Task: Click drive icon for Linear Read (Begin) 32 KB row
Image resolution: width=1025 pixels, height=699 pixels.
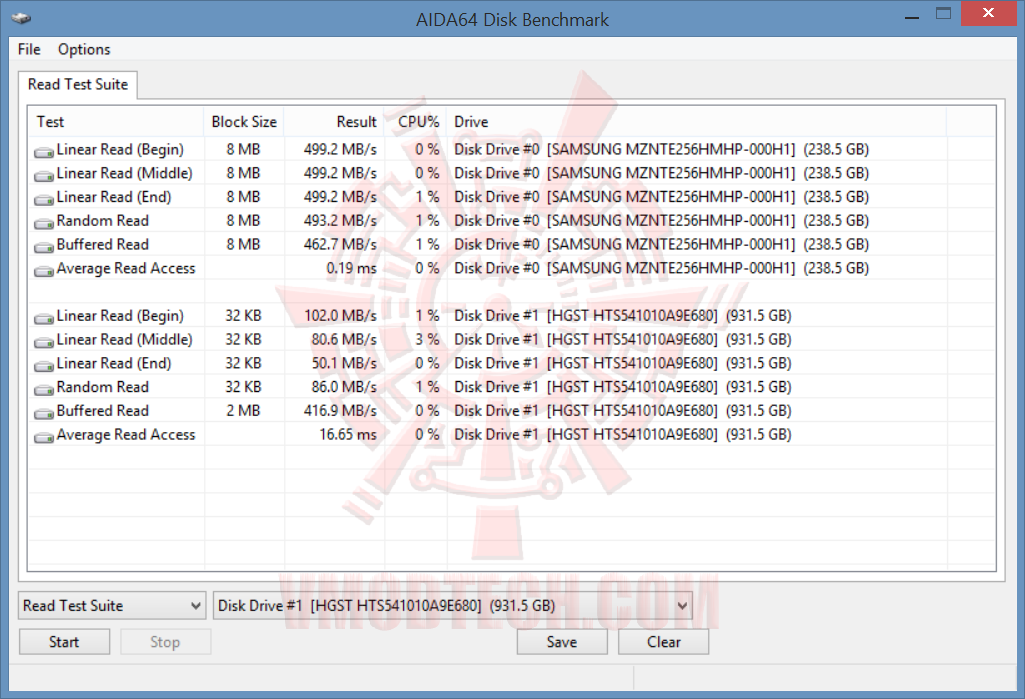Action: [44, 318]
